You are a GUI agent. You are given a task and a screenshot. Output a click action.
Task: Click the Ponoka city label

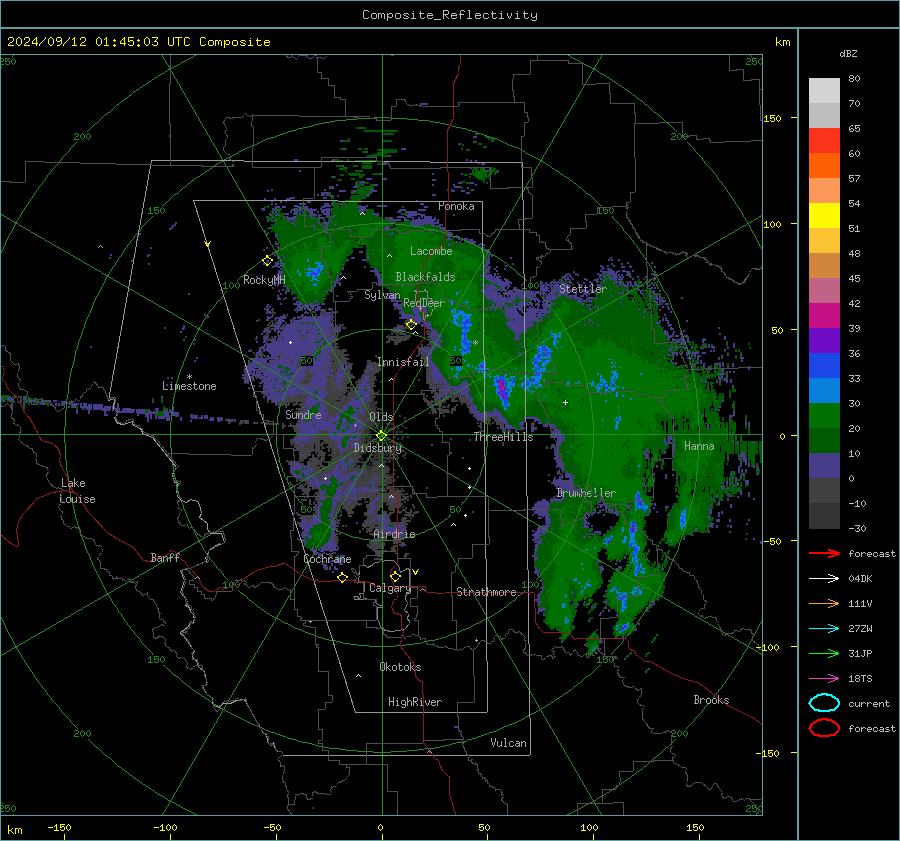coord(456,206)
